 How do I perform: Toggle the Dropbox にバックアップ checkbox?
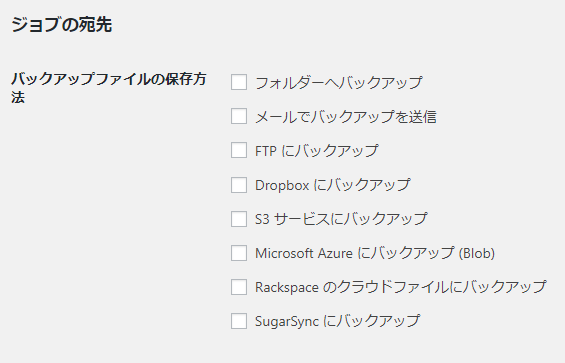click(x=239, y=185)
